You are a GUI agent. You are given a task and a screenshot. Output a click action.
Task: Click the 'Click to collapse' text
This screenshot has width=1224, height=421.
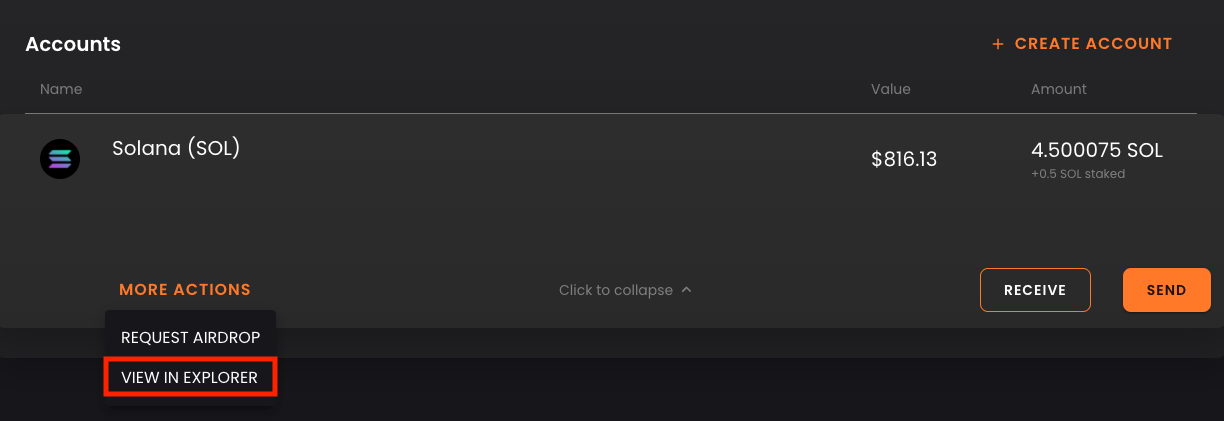point(616,290)
